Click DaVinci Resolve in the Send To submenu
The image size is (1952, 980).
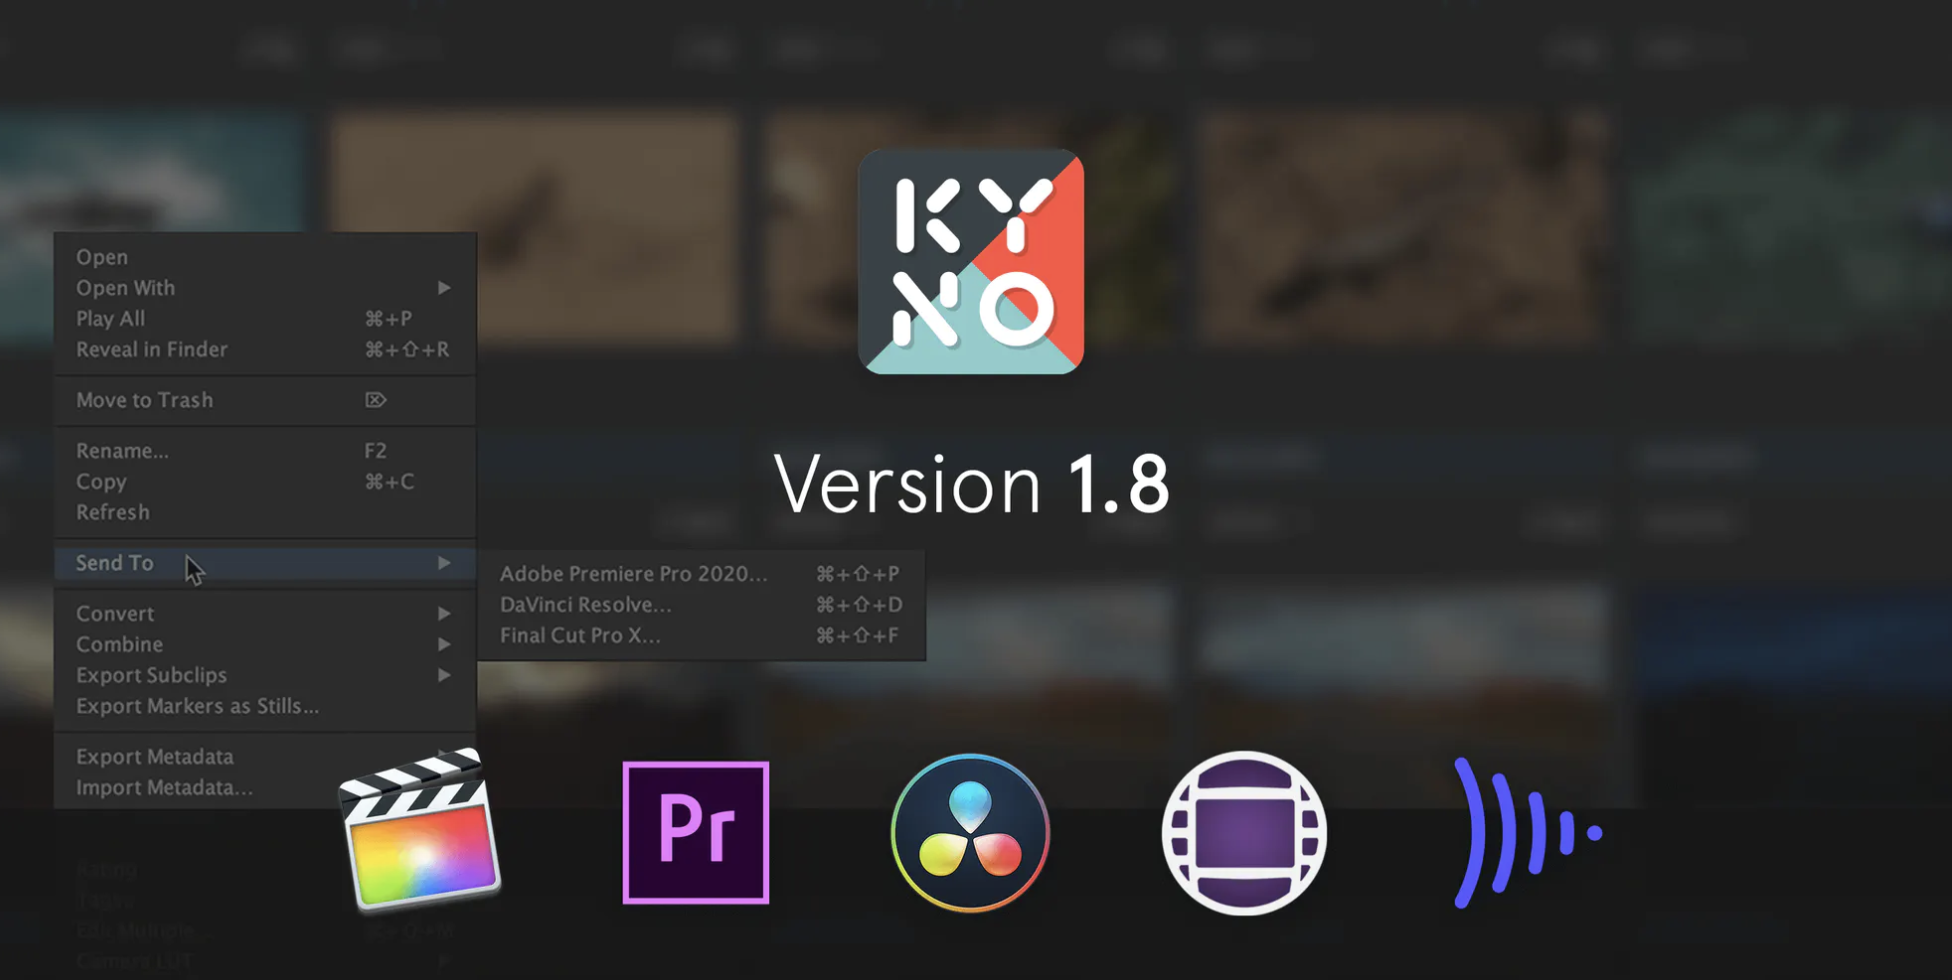click(585, 604)
